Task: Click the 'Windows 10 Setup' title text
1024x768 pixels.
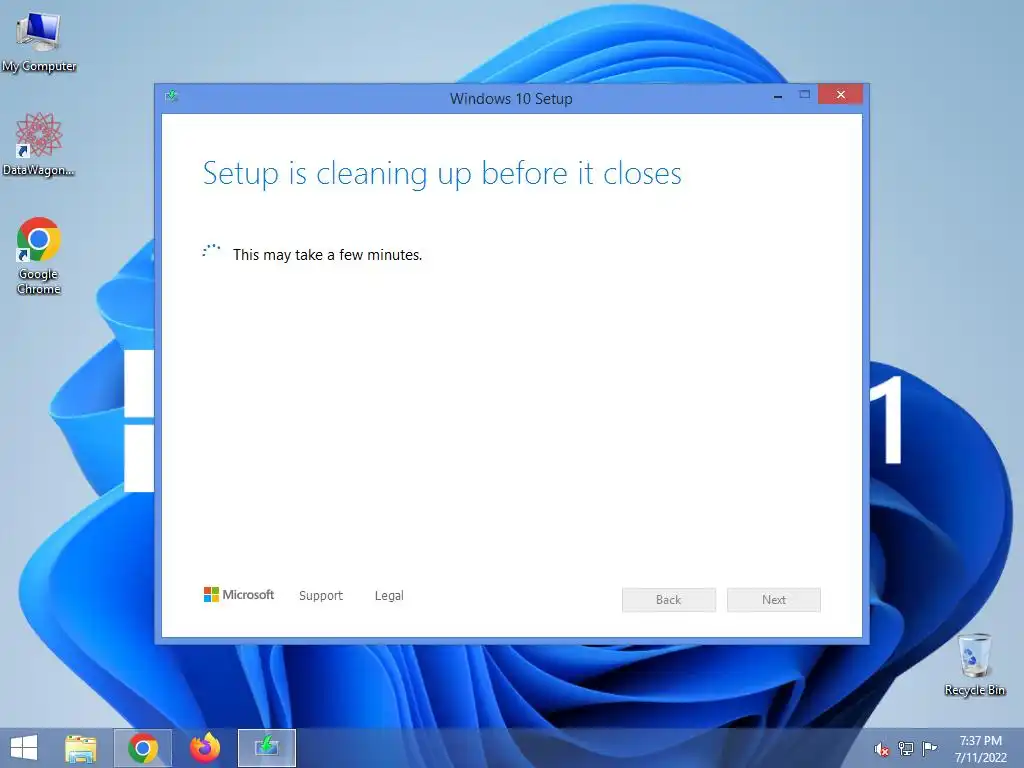Action: coord(511,99)
